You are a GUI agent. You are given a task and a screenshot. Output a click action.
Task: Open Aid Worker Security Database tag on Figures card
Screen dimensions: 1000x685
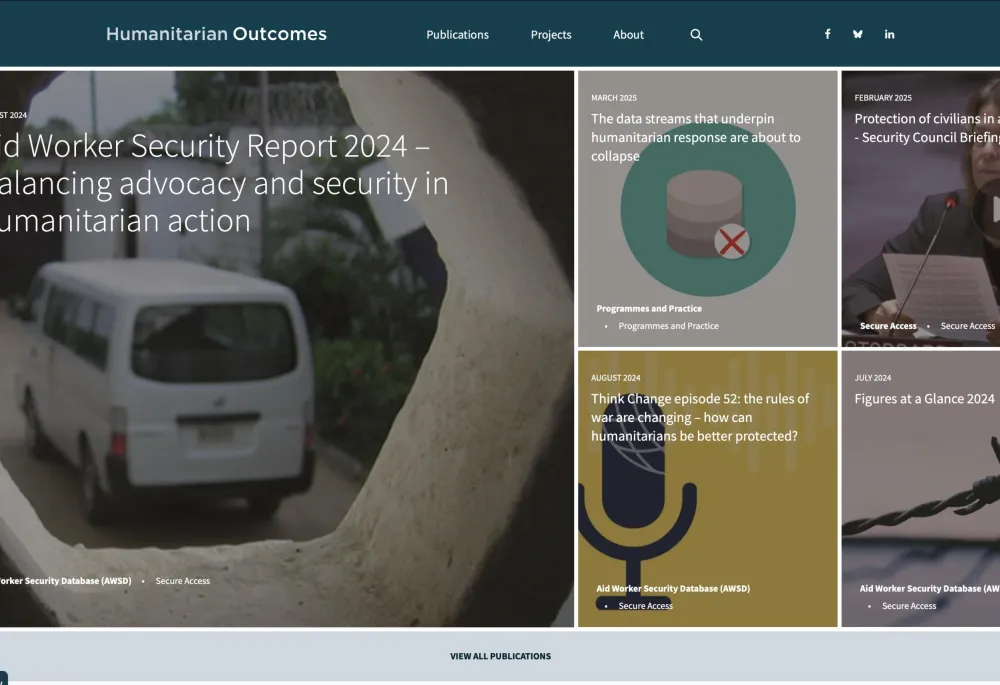(x=929, y=589)
